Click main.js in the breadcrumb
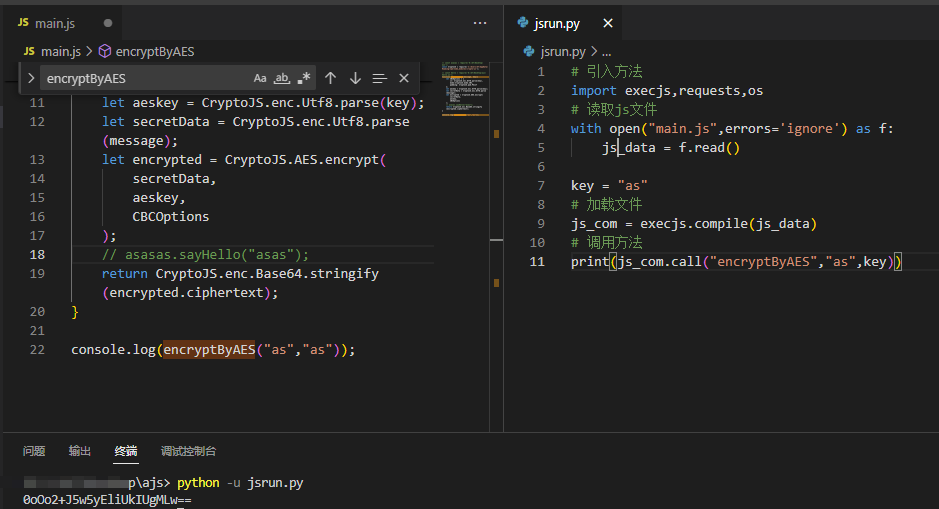The height and width of the screenshot is (509, 939). click(x=60, y=51)
